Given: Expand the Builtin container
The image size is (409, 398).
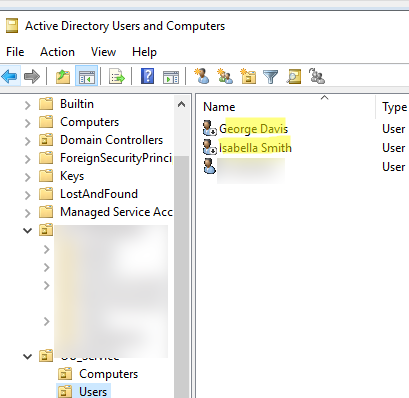Looking at the screenshot, I should (x=28, y=105).
